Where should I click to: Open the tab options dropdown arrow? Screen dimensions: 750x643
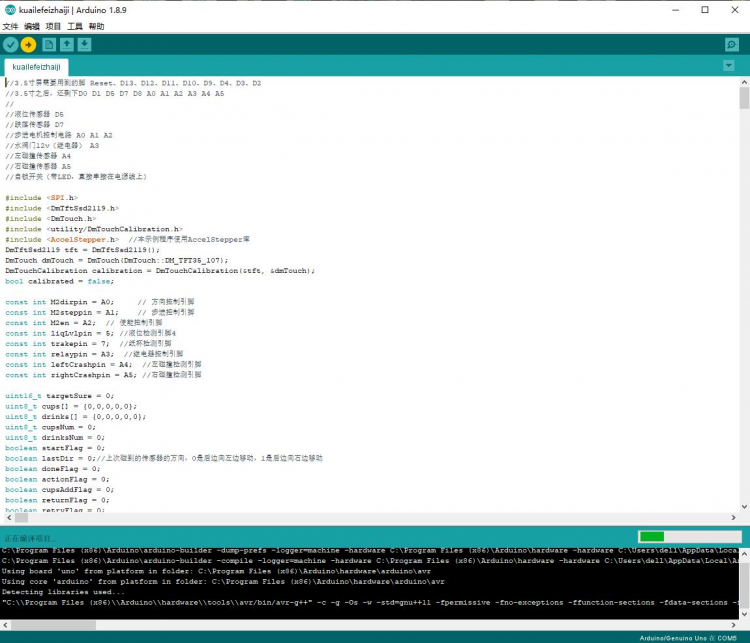click(728, 66)
